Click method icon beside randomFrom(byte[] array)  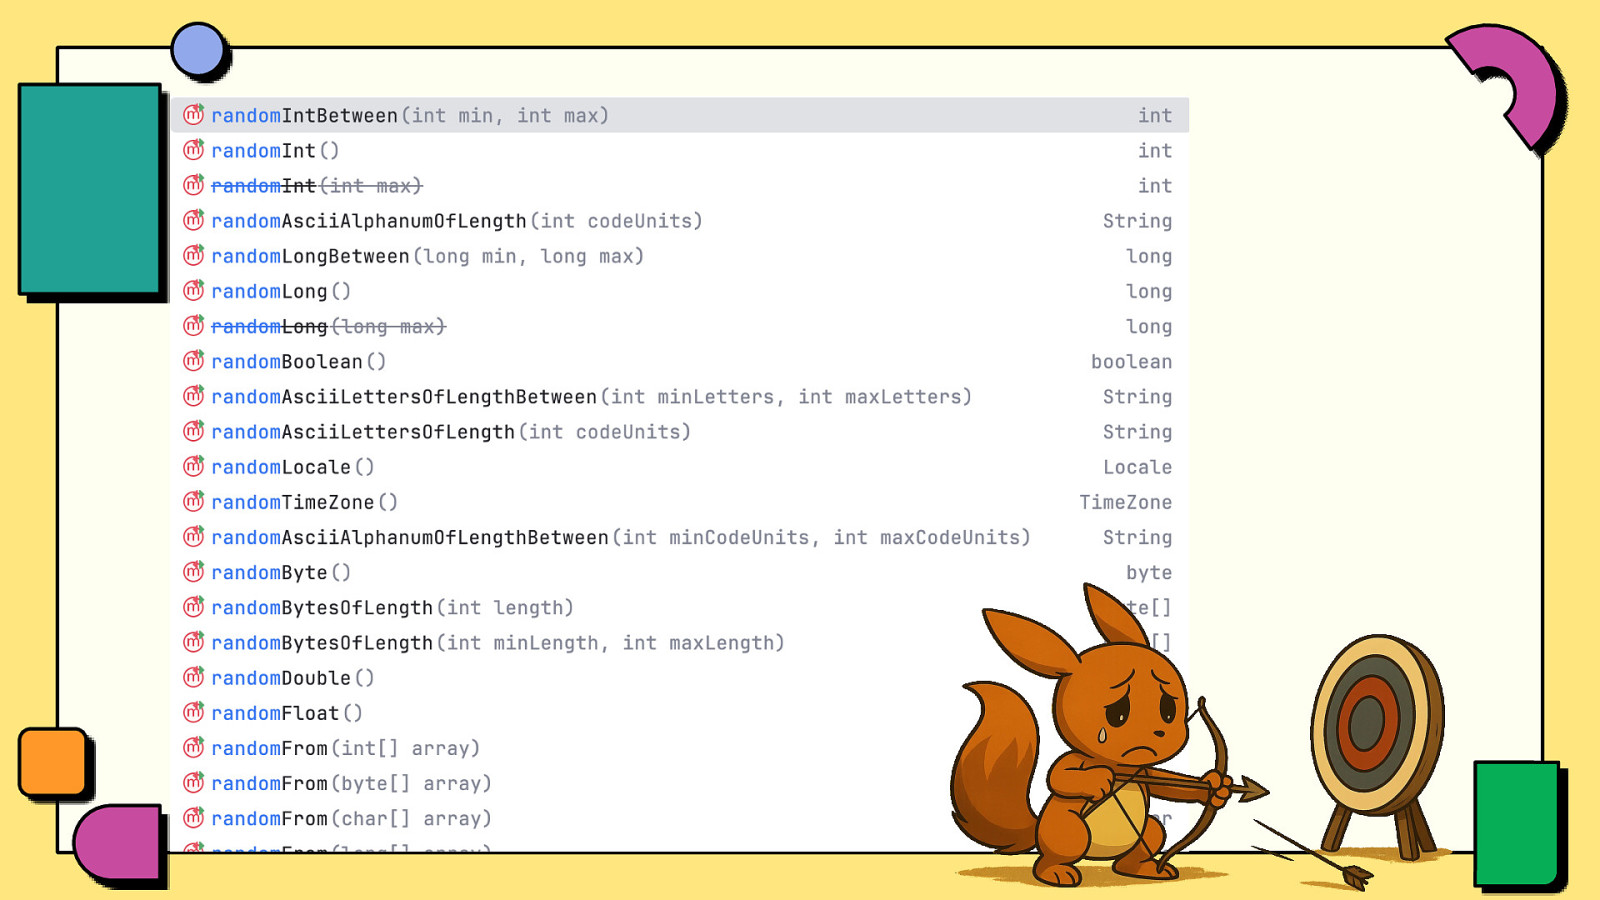[x=193, y=782]
